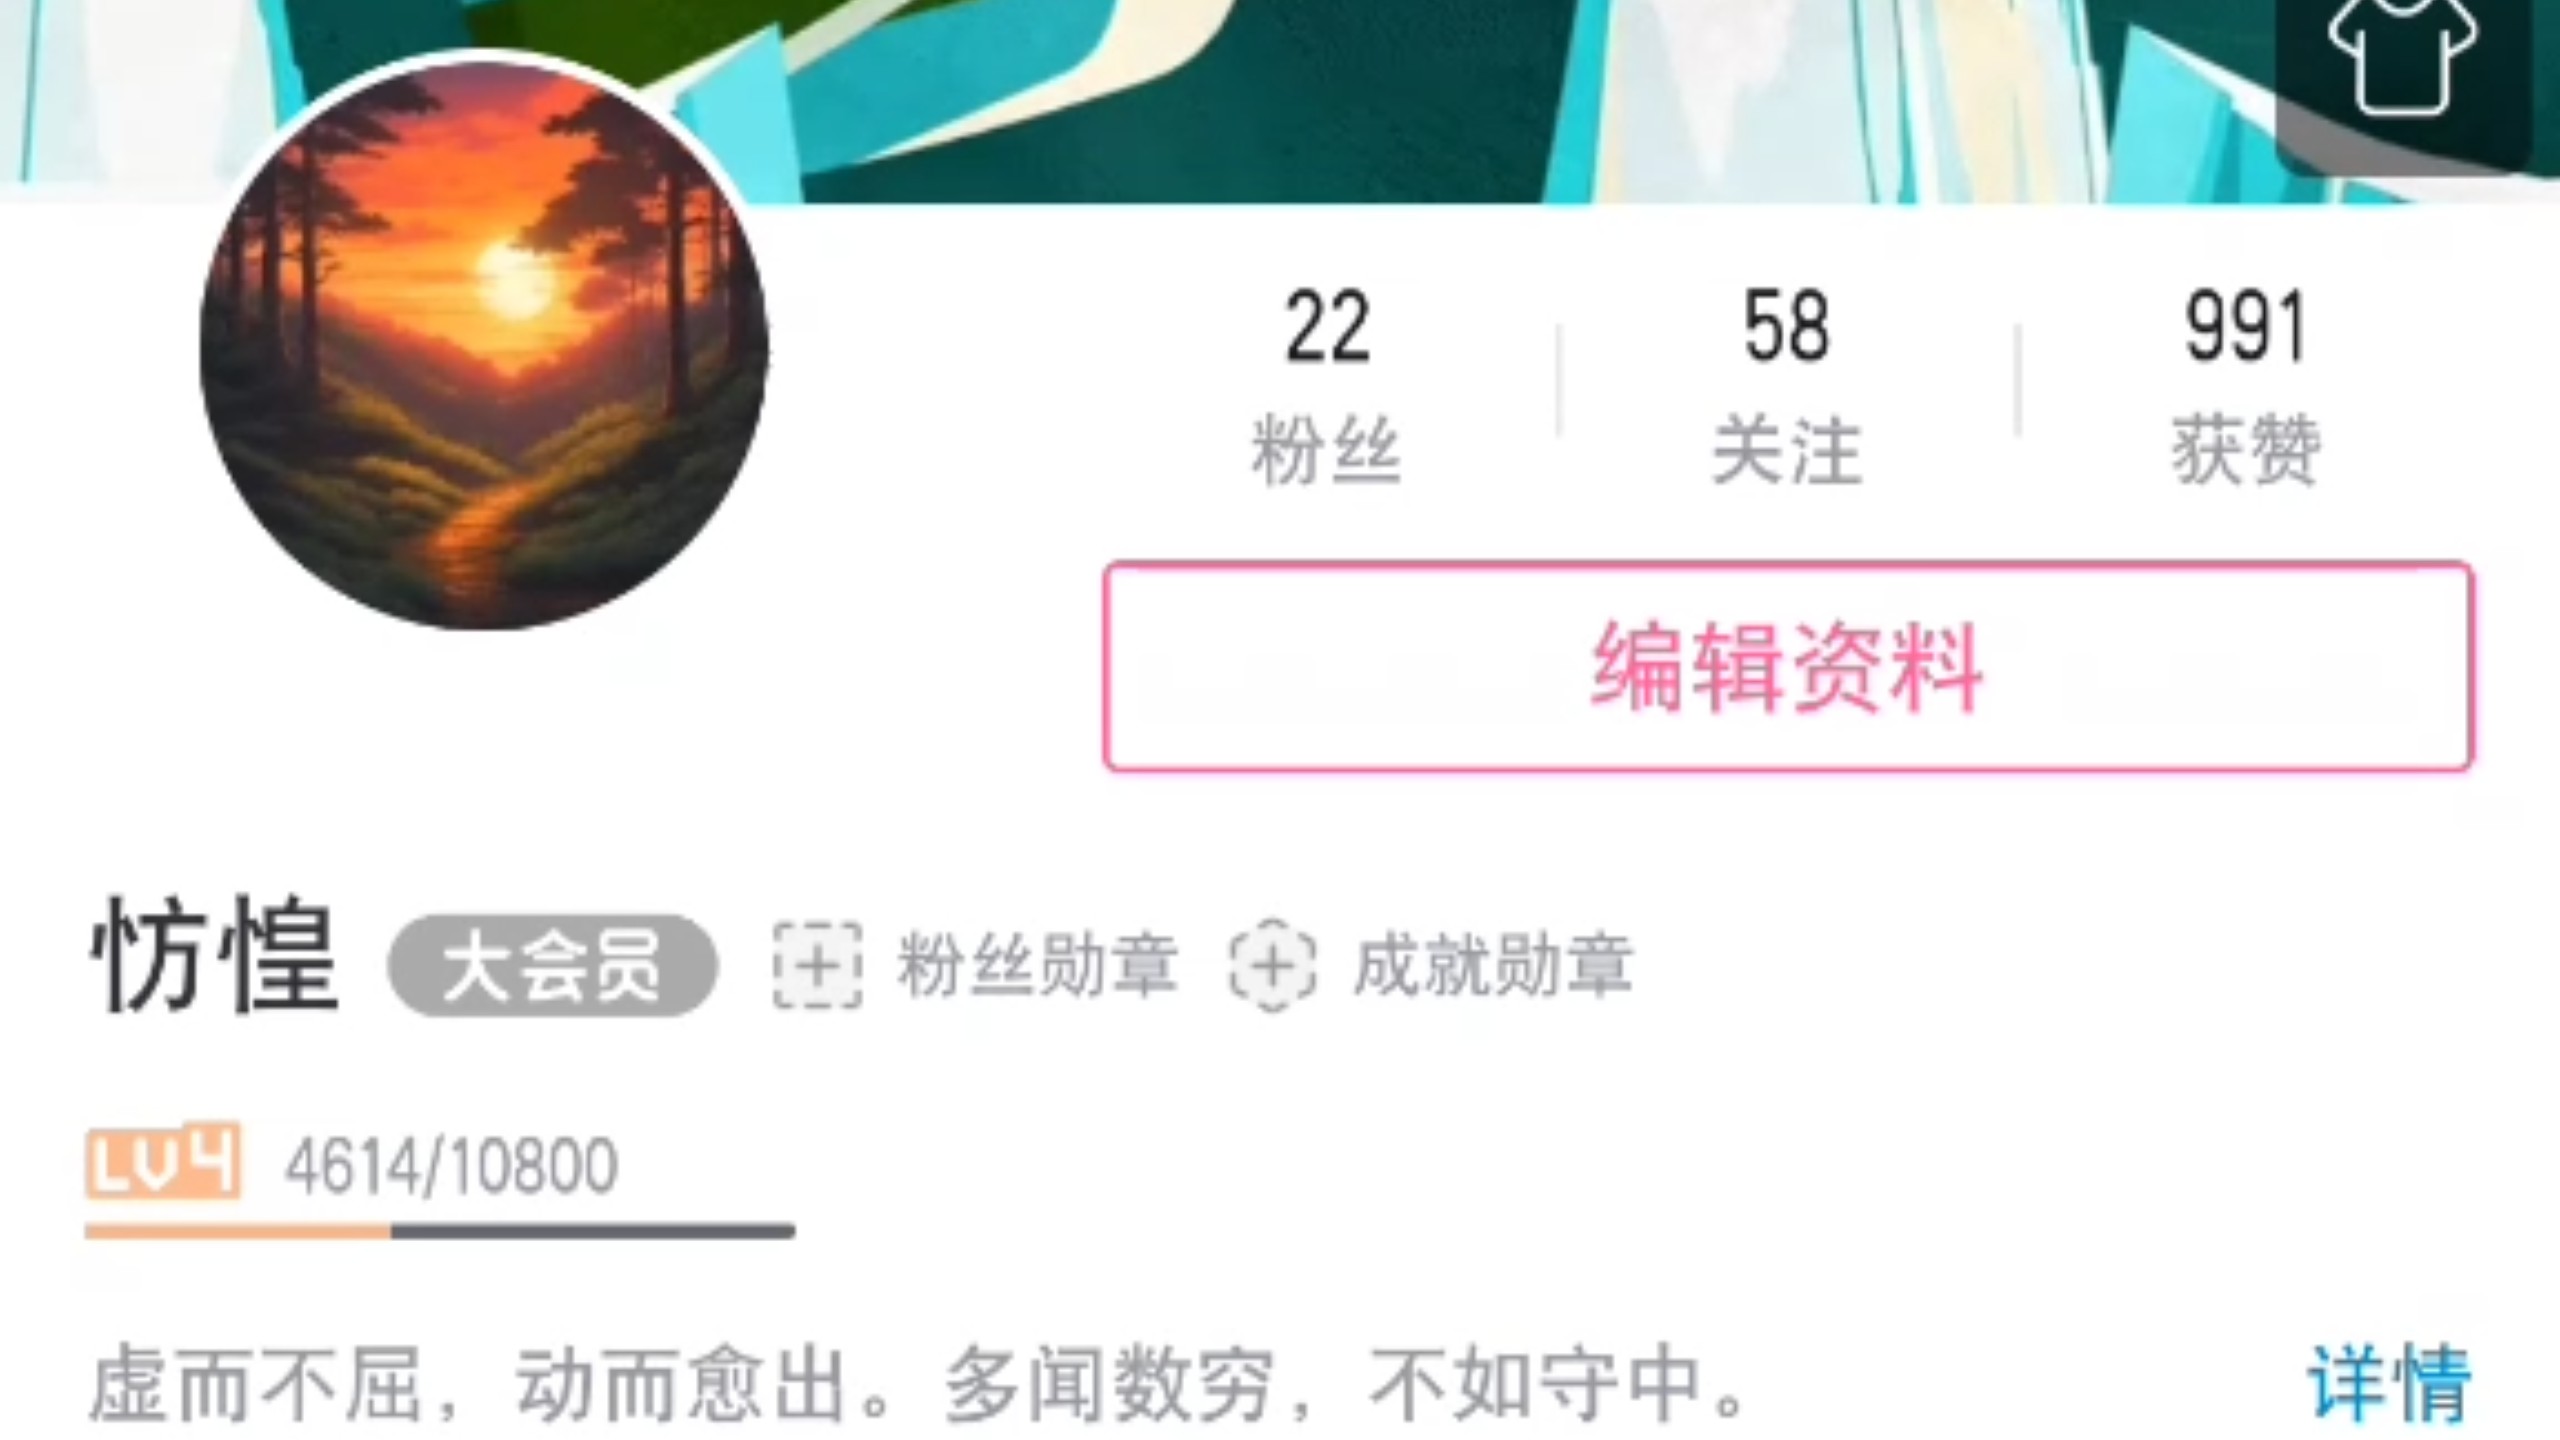The height and width of the screenshot is (1440, 2560).
Task: Click the 粉丝 label under 22
Action: [1327, 450]
